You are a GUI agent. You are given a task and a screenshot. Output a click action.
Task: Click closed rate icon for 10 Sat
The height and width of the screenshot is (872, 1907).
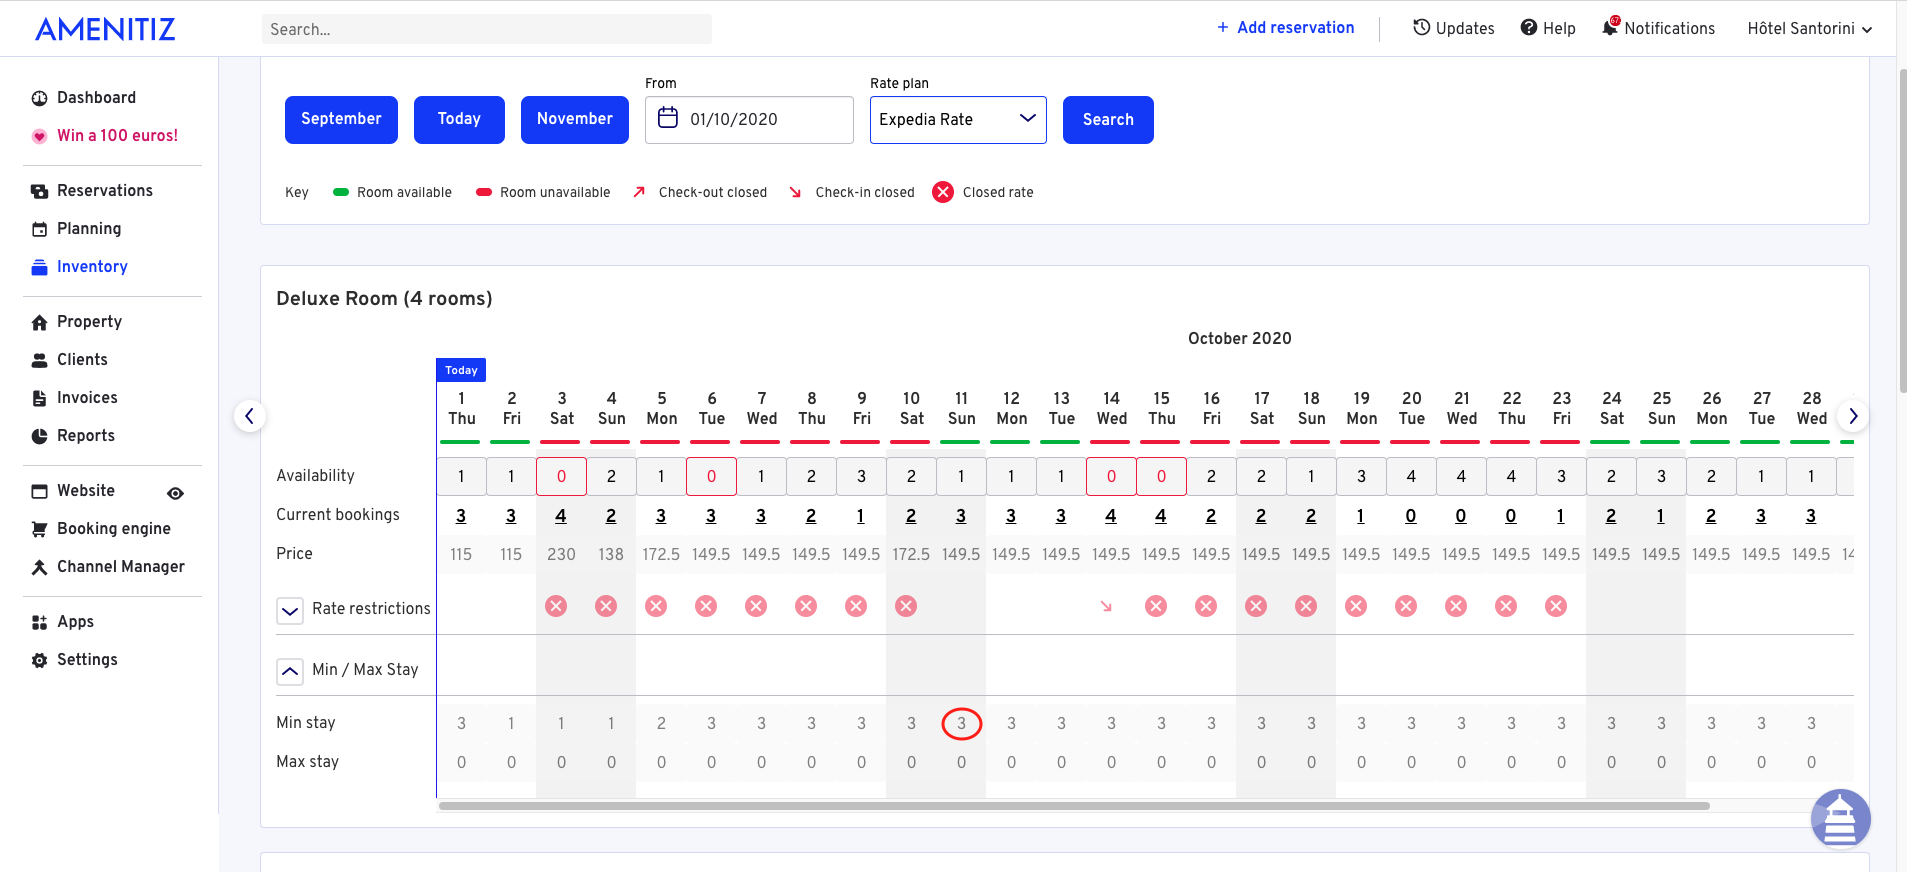906,606
